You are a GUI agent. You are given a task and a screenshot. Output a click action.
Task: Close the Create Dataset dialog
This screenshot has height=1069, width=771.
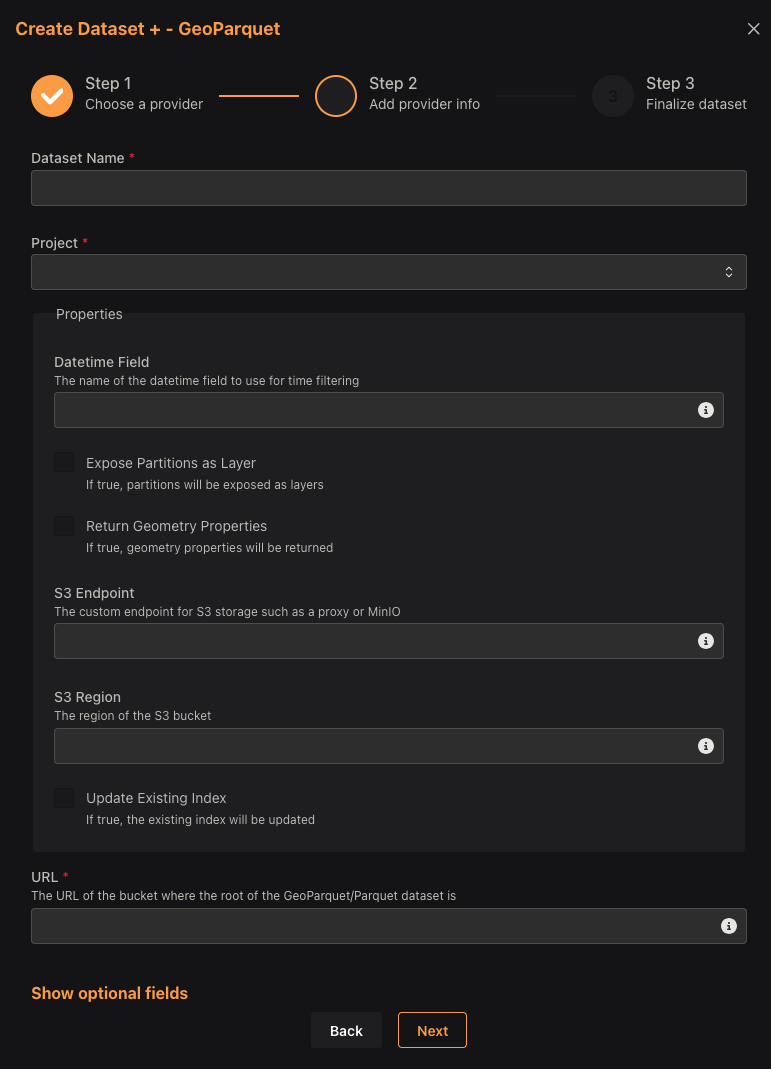(753, 29)
